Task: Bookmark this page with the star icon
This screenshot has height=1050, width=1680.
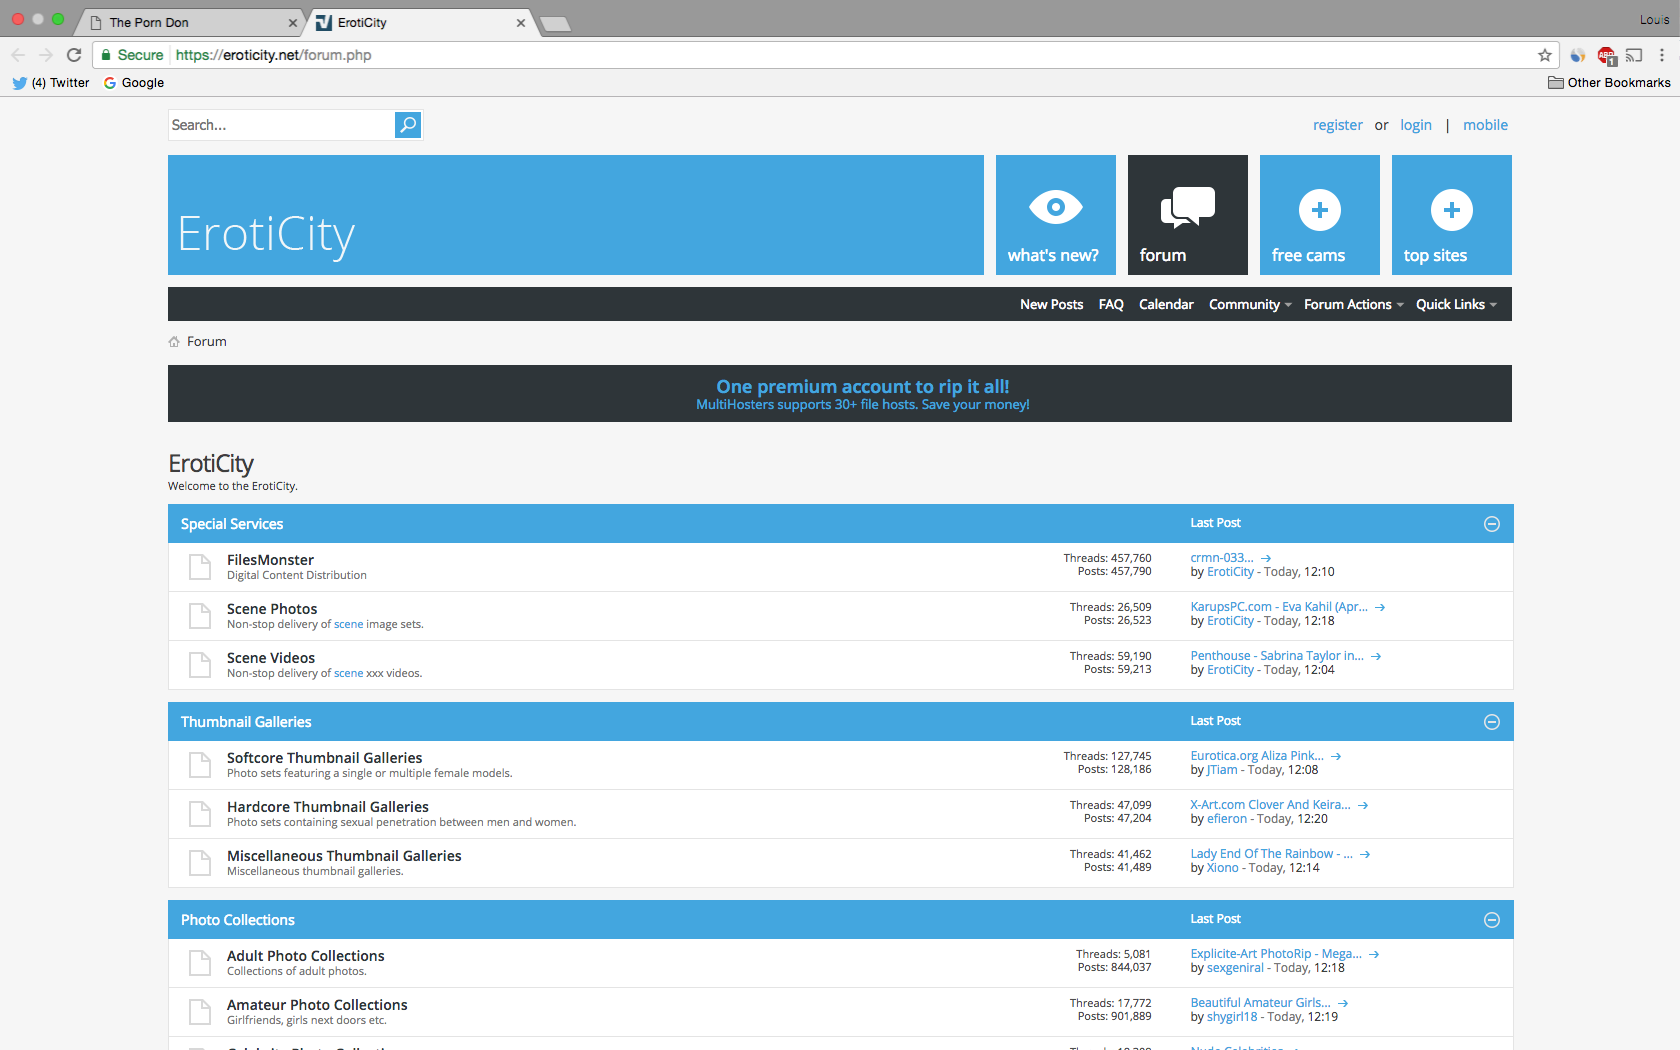Action: pos(1545,55)
